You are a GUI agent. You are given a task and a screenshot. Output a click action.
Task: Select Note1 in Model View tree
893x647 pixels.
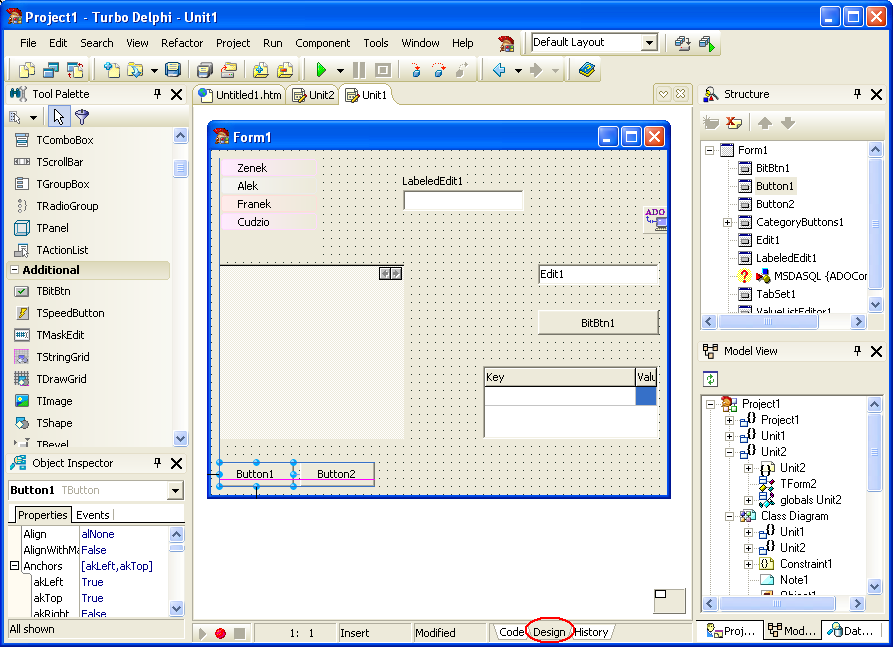point(793,580)
